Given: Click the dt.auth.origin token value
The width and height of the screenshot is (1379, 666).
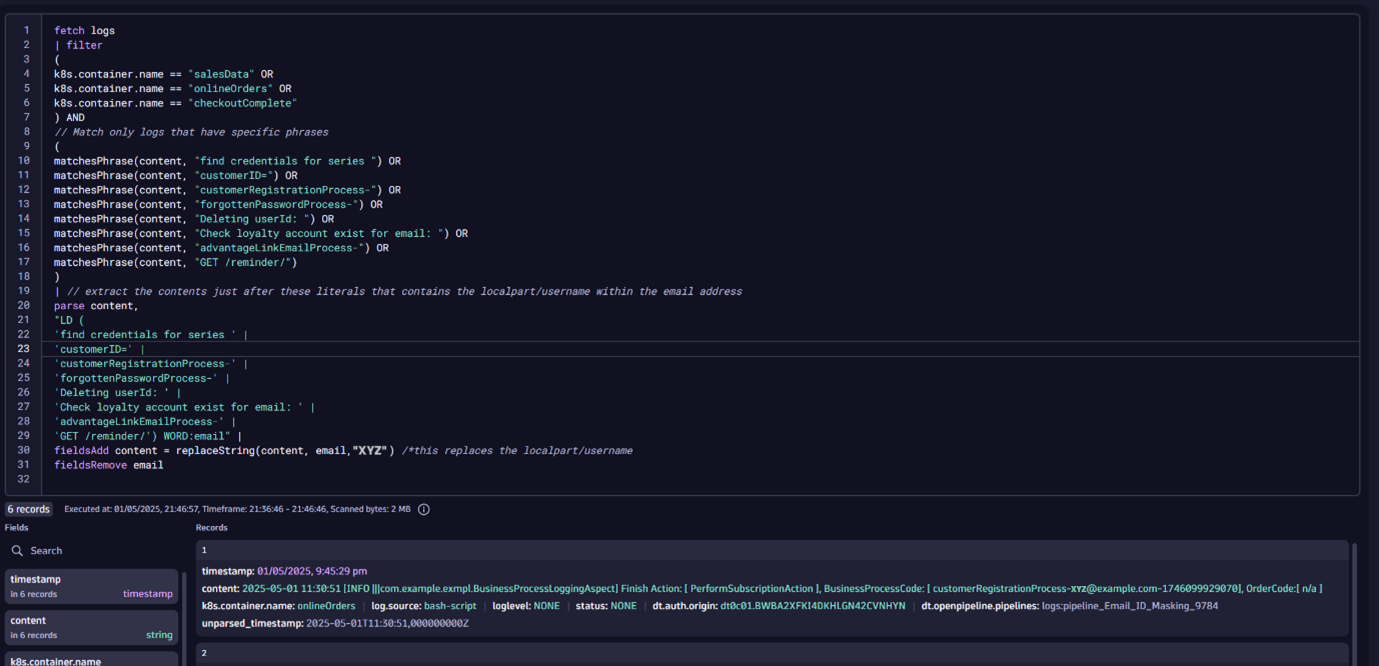Looking at the screenshot, I should point(812,606).
